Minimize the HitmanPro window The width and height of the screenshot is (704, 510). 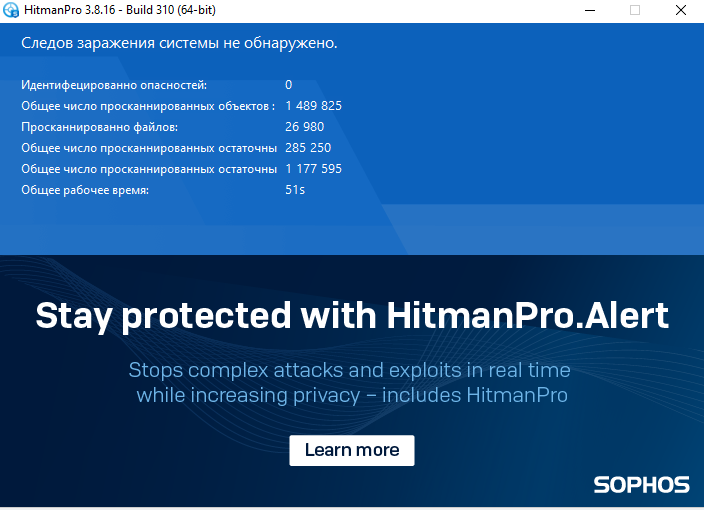coord(586,10)
